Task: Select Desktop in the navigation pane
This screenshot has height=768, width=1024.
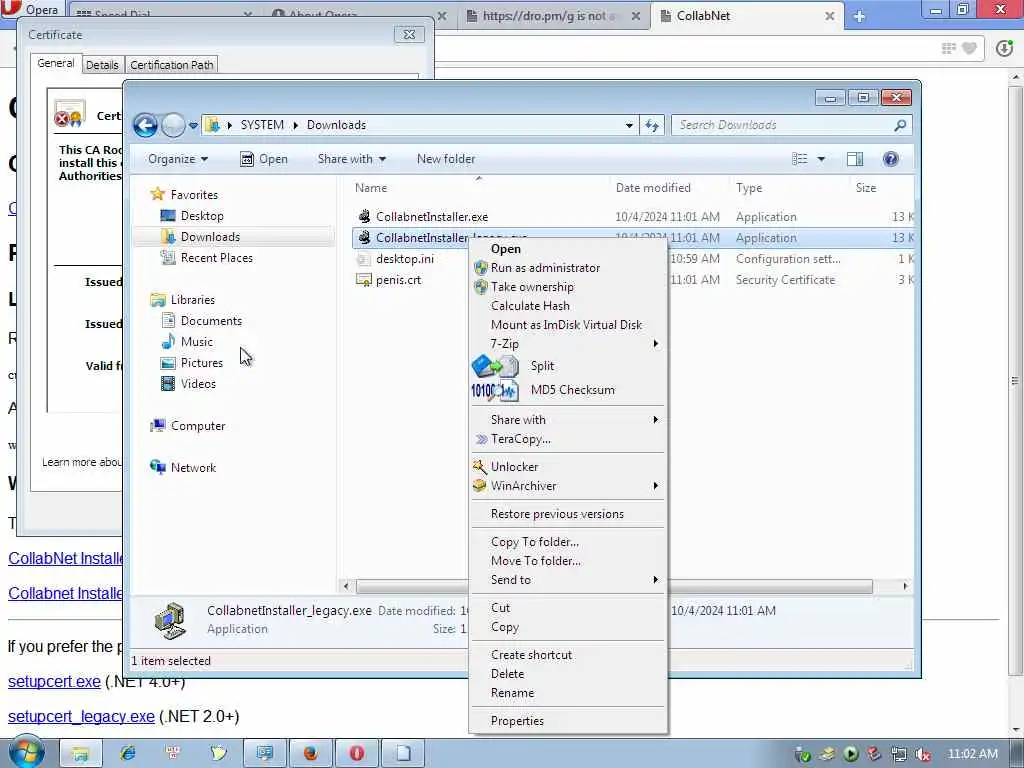Action: (202, 216)
